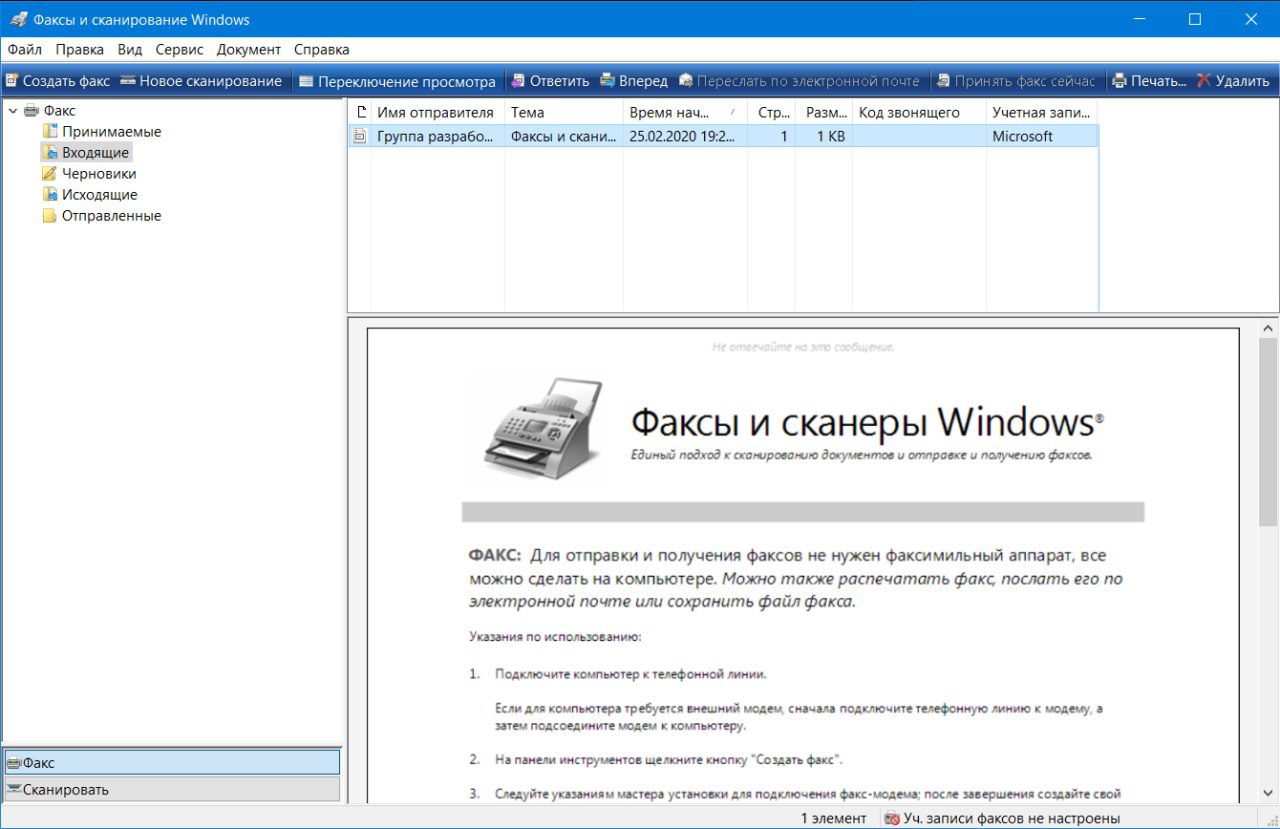Viewport: 1280px width, 829px height.
Task: Open the Справка menu
Action: click(x=322, y=49)
